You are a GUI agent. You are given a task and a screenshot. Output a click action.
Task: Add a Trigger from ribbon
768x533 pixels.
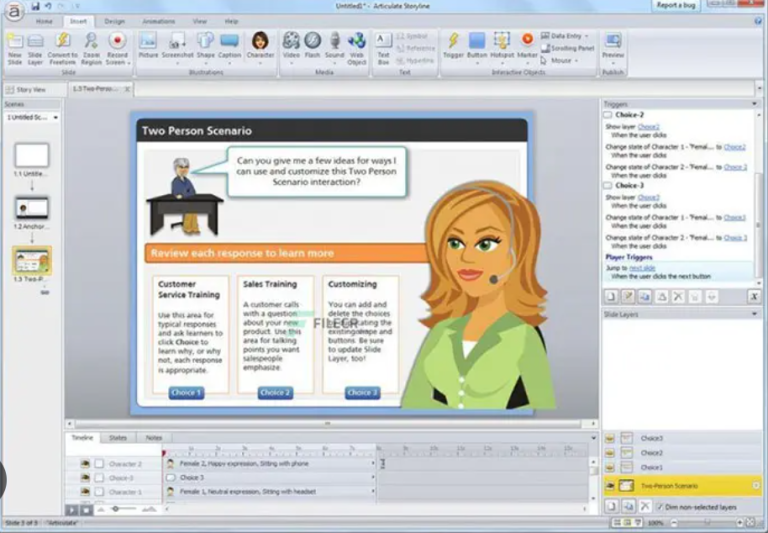453,46
